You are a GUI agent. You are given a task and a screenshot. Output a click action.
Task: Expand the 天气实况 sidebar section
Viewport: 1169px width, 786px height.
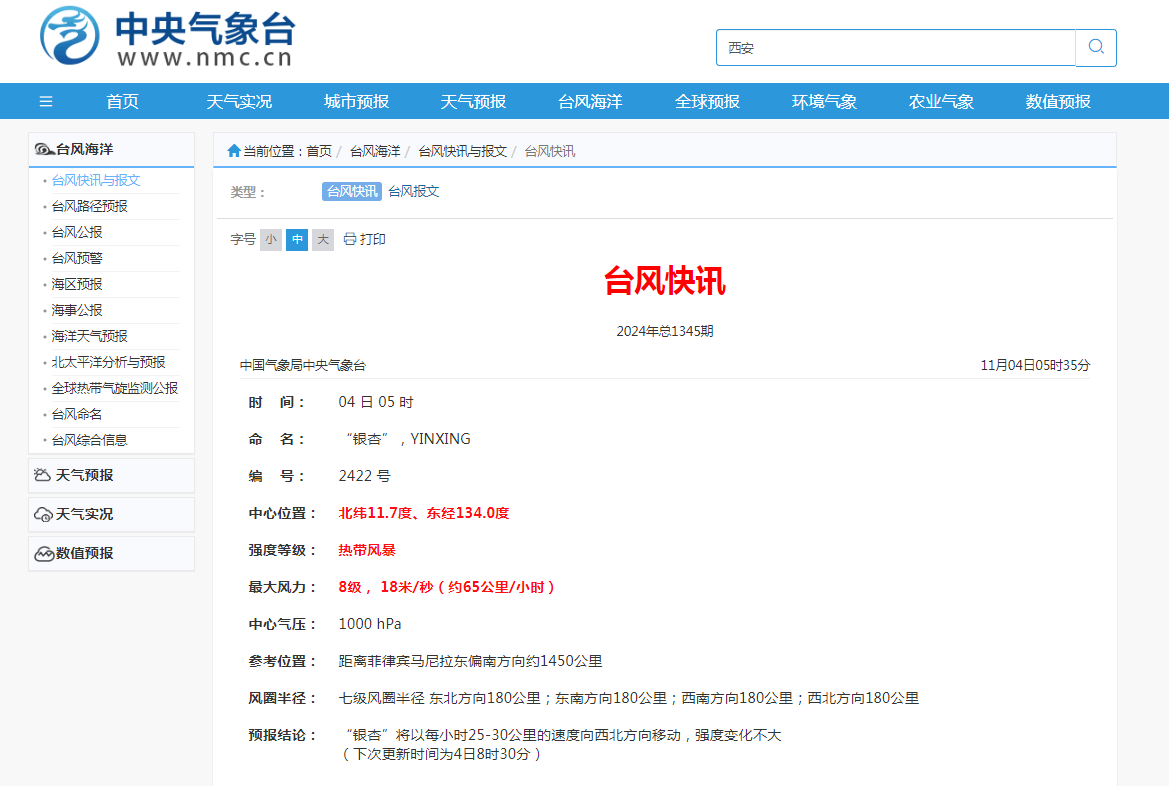tap(85, 514)
